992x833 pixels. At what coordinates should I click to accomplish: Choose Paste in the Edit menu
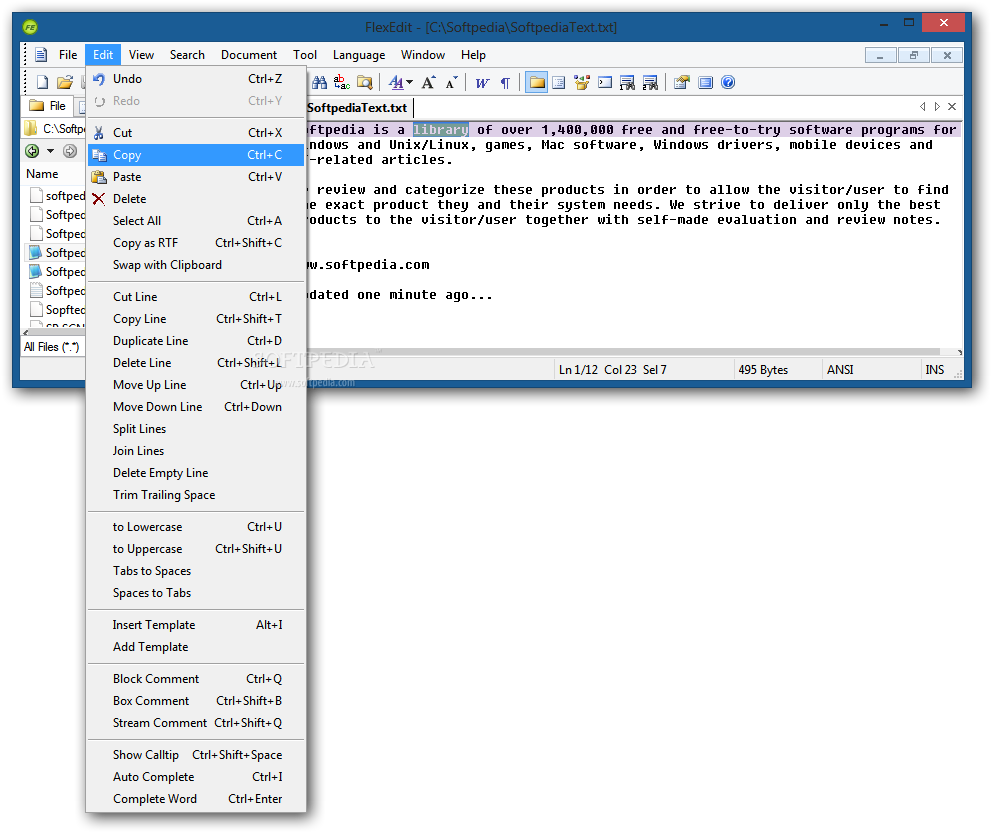(196, 177)
